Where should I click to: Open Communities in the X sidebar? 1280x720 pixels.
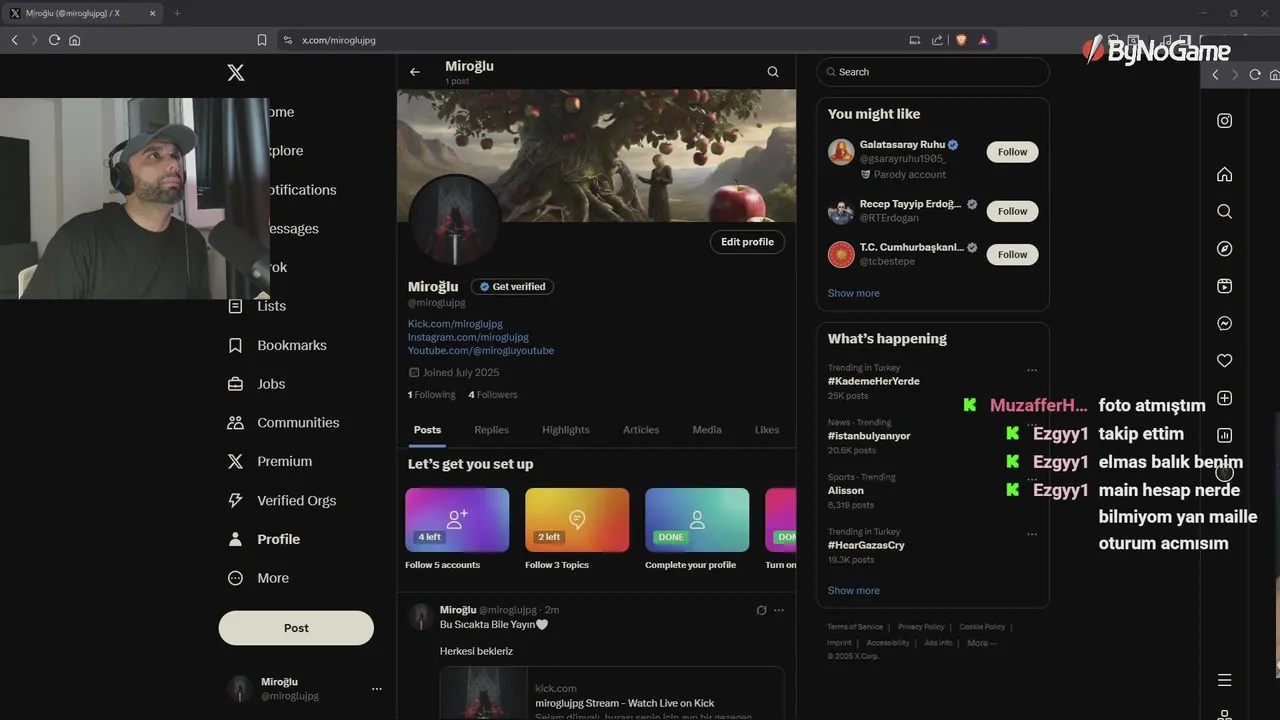click(x=283, y=423)
